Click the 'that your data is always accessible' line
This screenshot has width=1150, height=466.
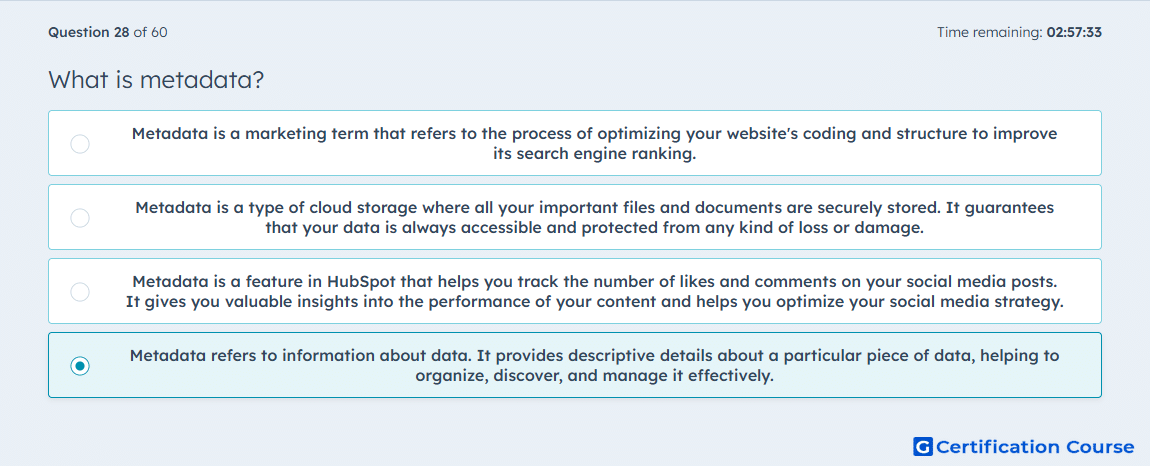tap(594, 228)
